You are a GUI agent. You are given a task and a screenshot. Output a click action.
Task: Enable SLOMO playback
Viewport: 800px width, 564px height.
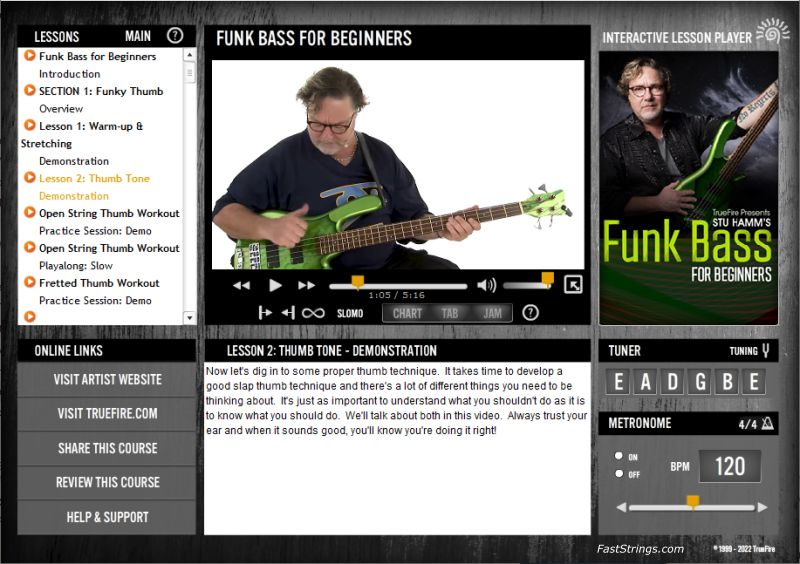point(350,313)
